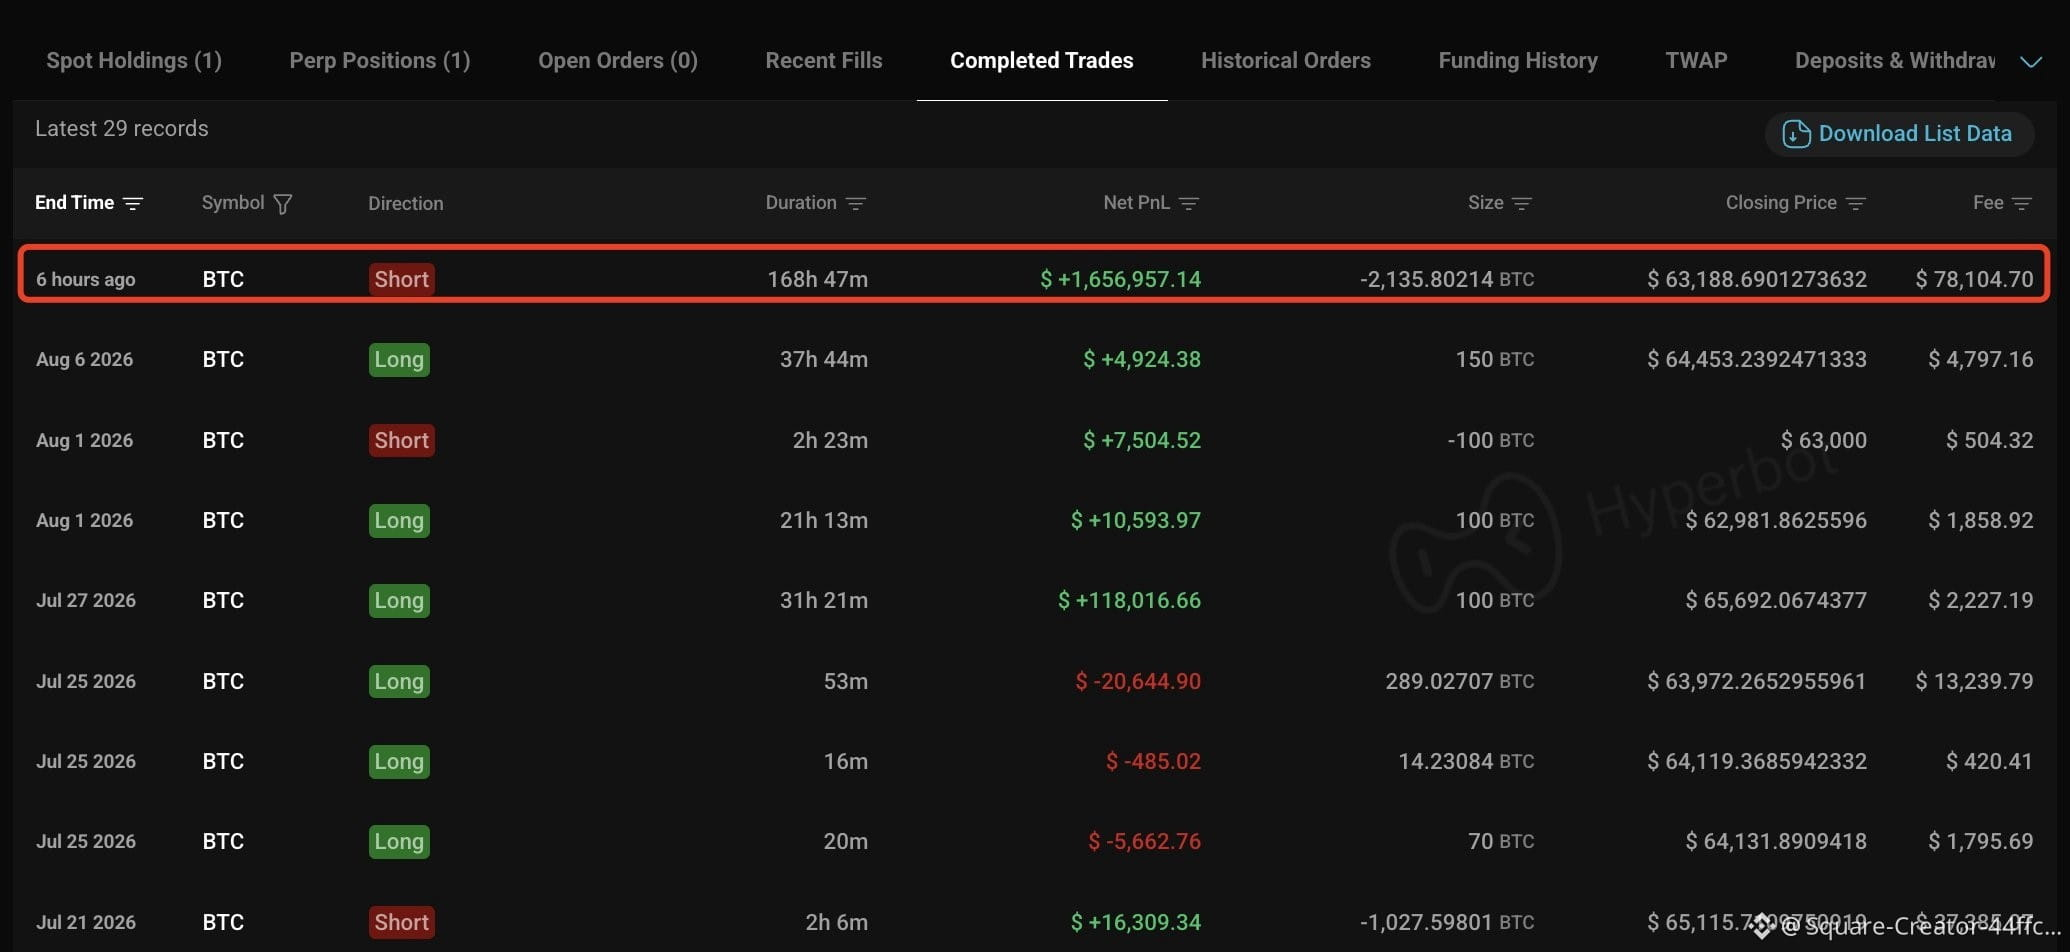Screen dimensions: 2070x952
Task: Click the size 14.23084 BTC
Action: point(1466,761)
